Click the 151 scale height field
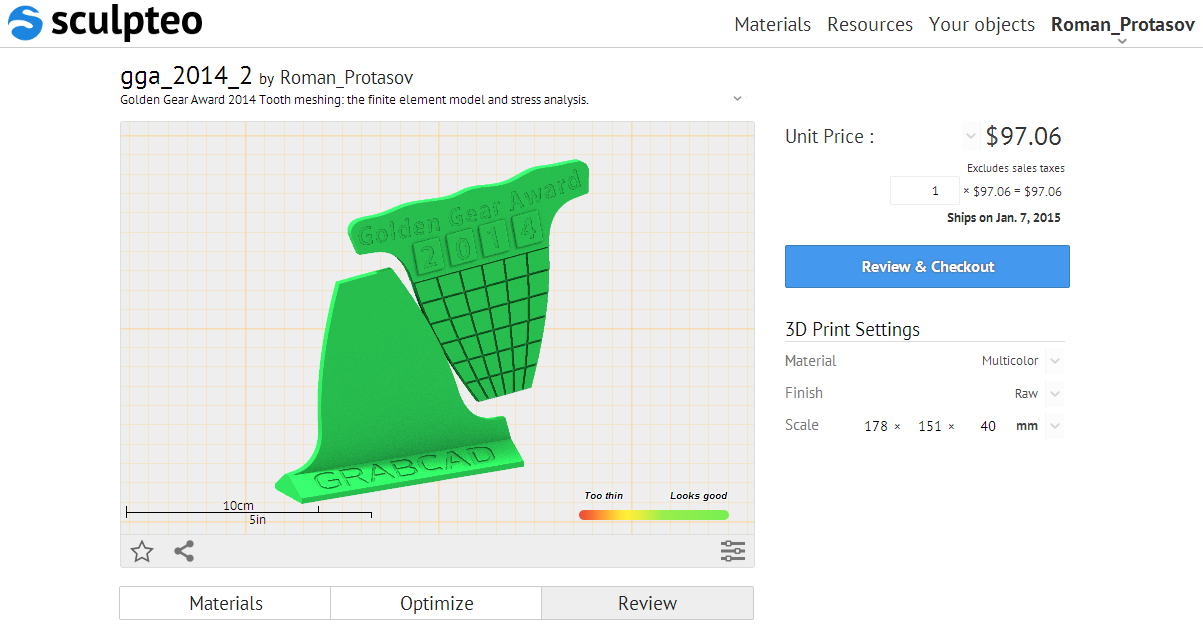1203x629 pixels. (x=930, y=426)
